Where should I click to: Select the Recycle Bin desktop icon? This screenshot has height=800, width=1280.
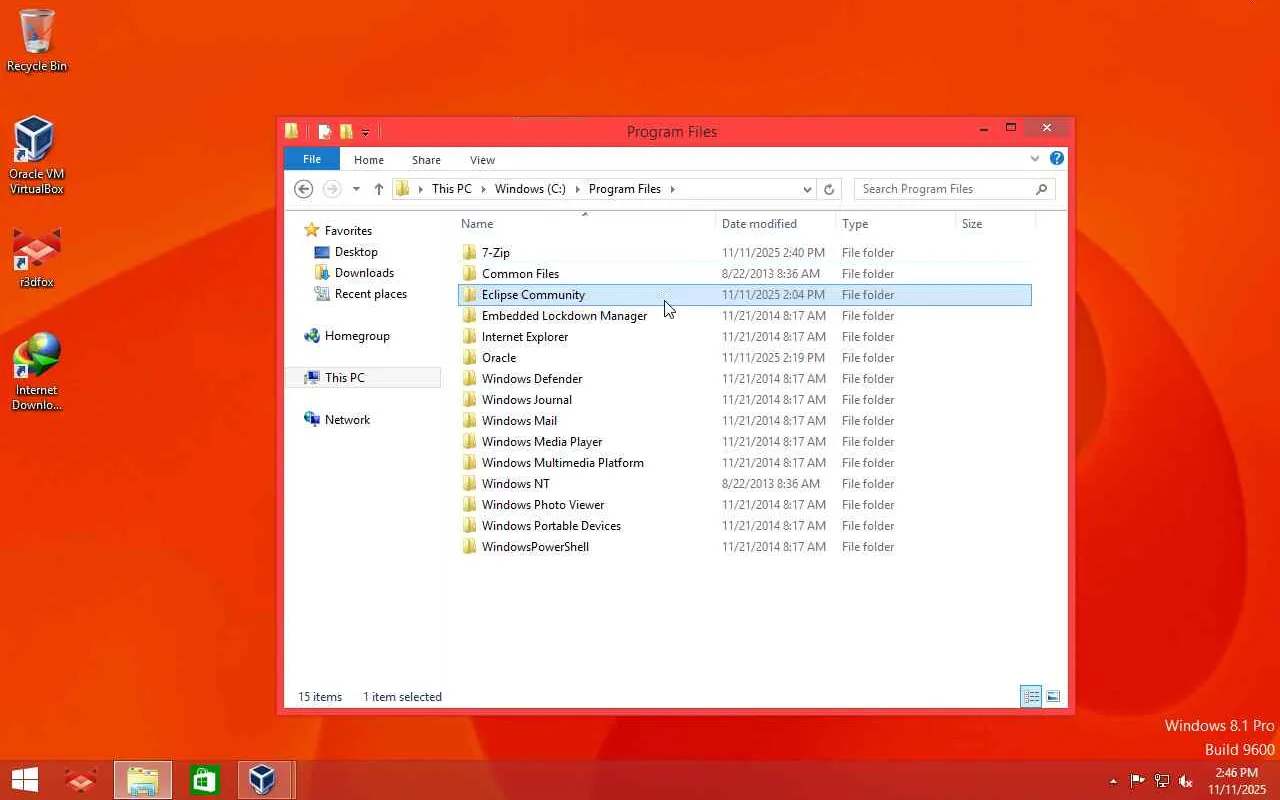37,40
